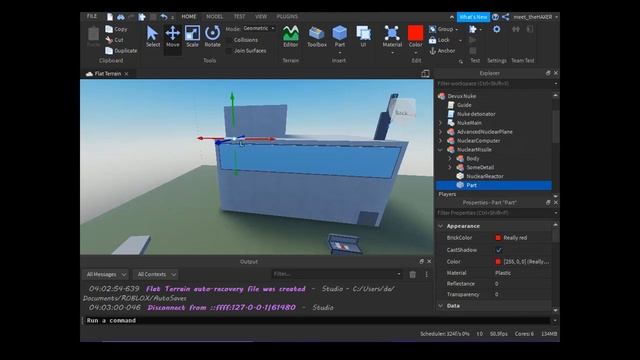Open the UI insert tool
The height and width of the screenshot is (360, 640).
pos(363,36)
